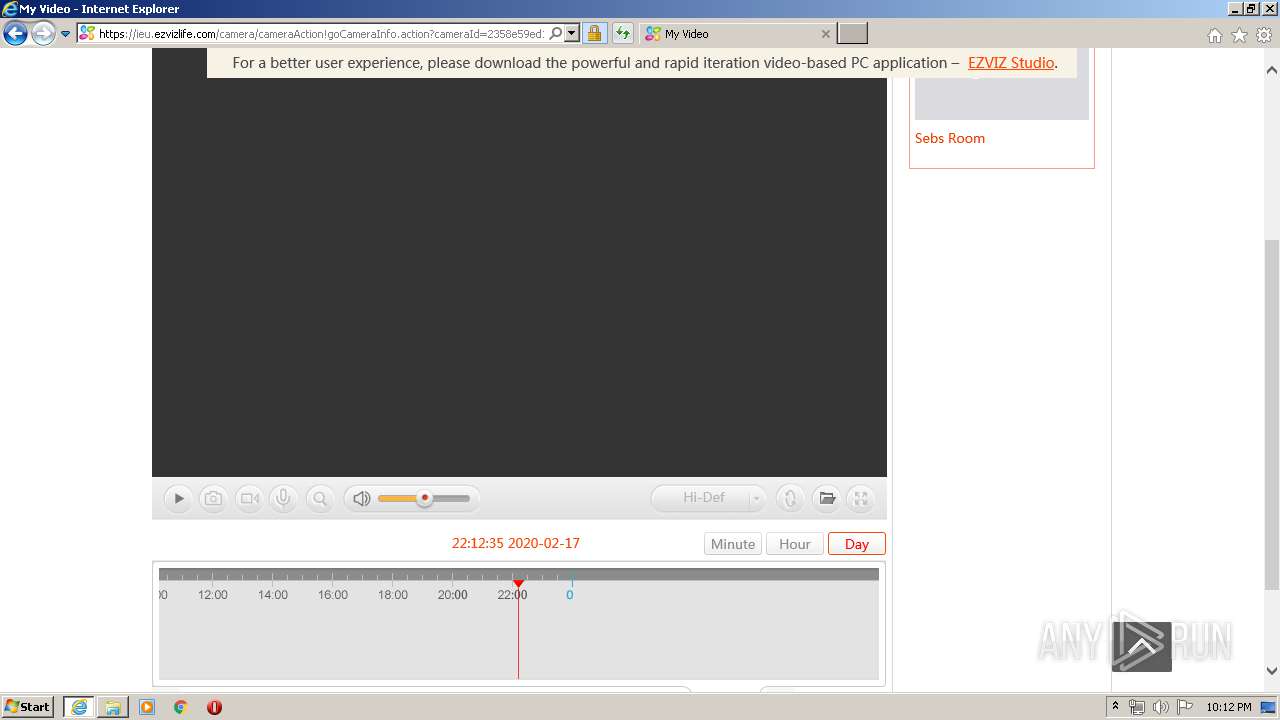Click the system tray volume icon
This screenshot has height=720, width=1280.
(1160, 707)
